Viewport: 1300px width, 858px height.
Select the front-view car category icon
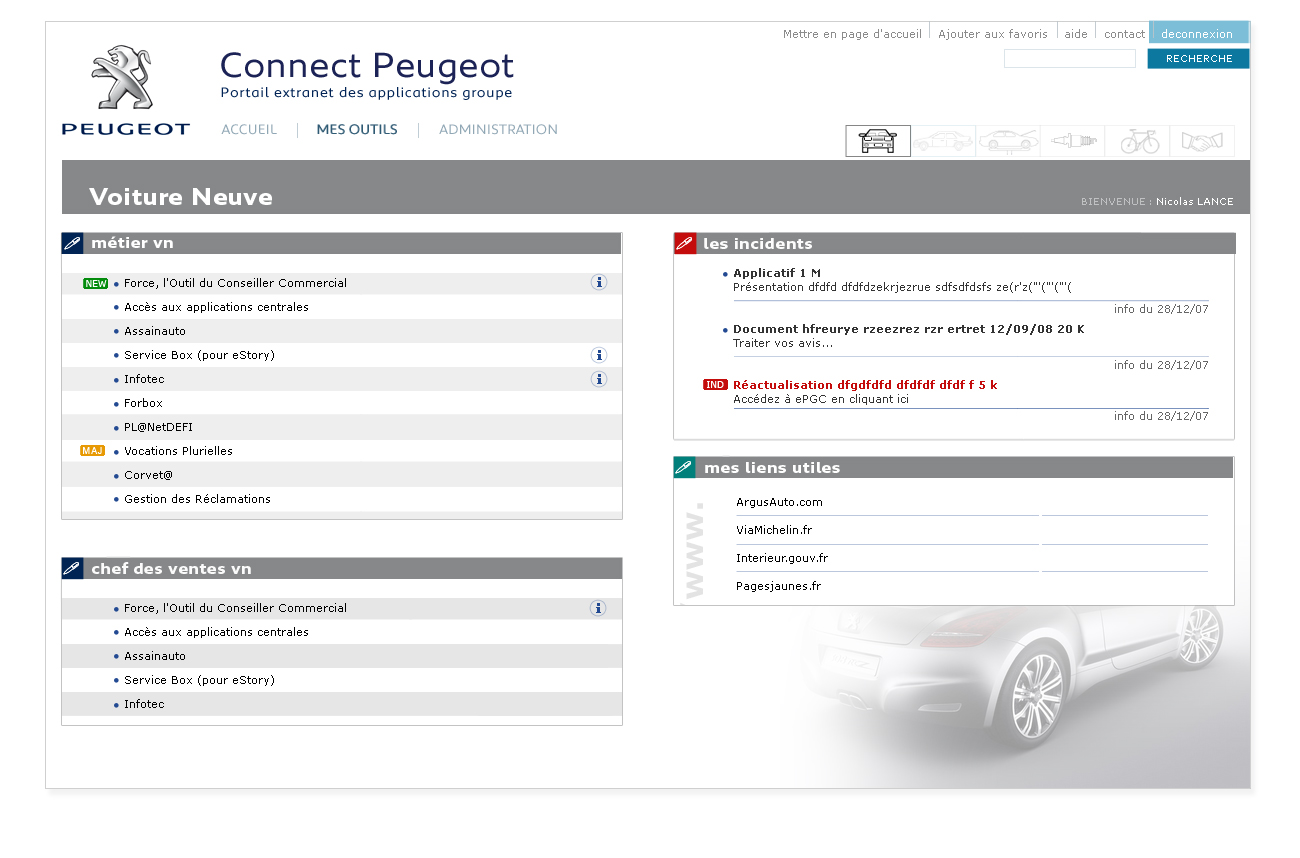(x=878, y=141)
